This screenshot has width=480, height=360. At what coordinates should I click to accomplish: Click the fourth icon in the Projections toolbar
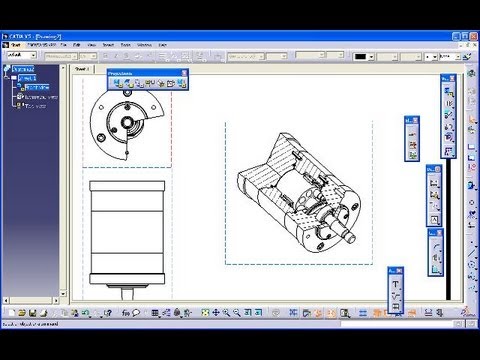[x=150, y=83]
